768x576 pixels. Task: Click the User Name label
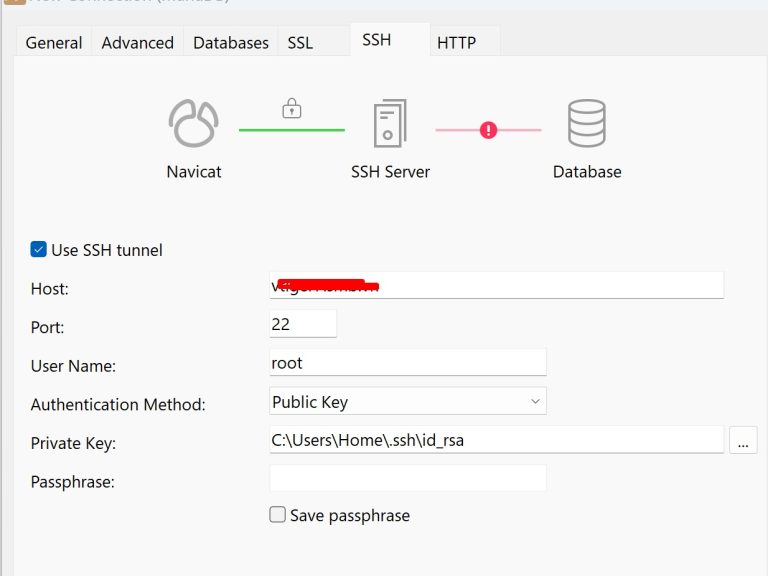[x=73, y=366]
